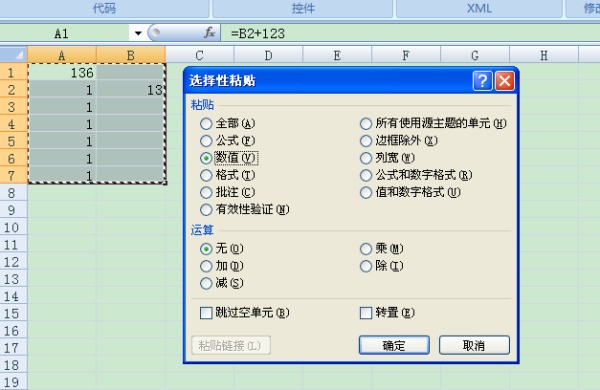The height and width of the screenshot is (390, 600).
Task: Click the 代码 ribbon group label
Action: (x=104, y=8)
